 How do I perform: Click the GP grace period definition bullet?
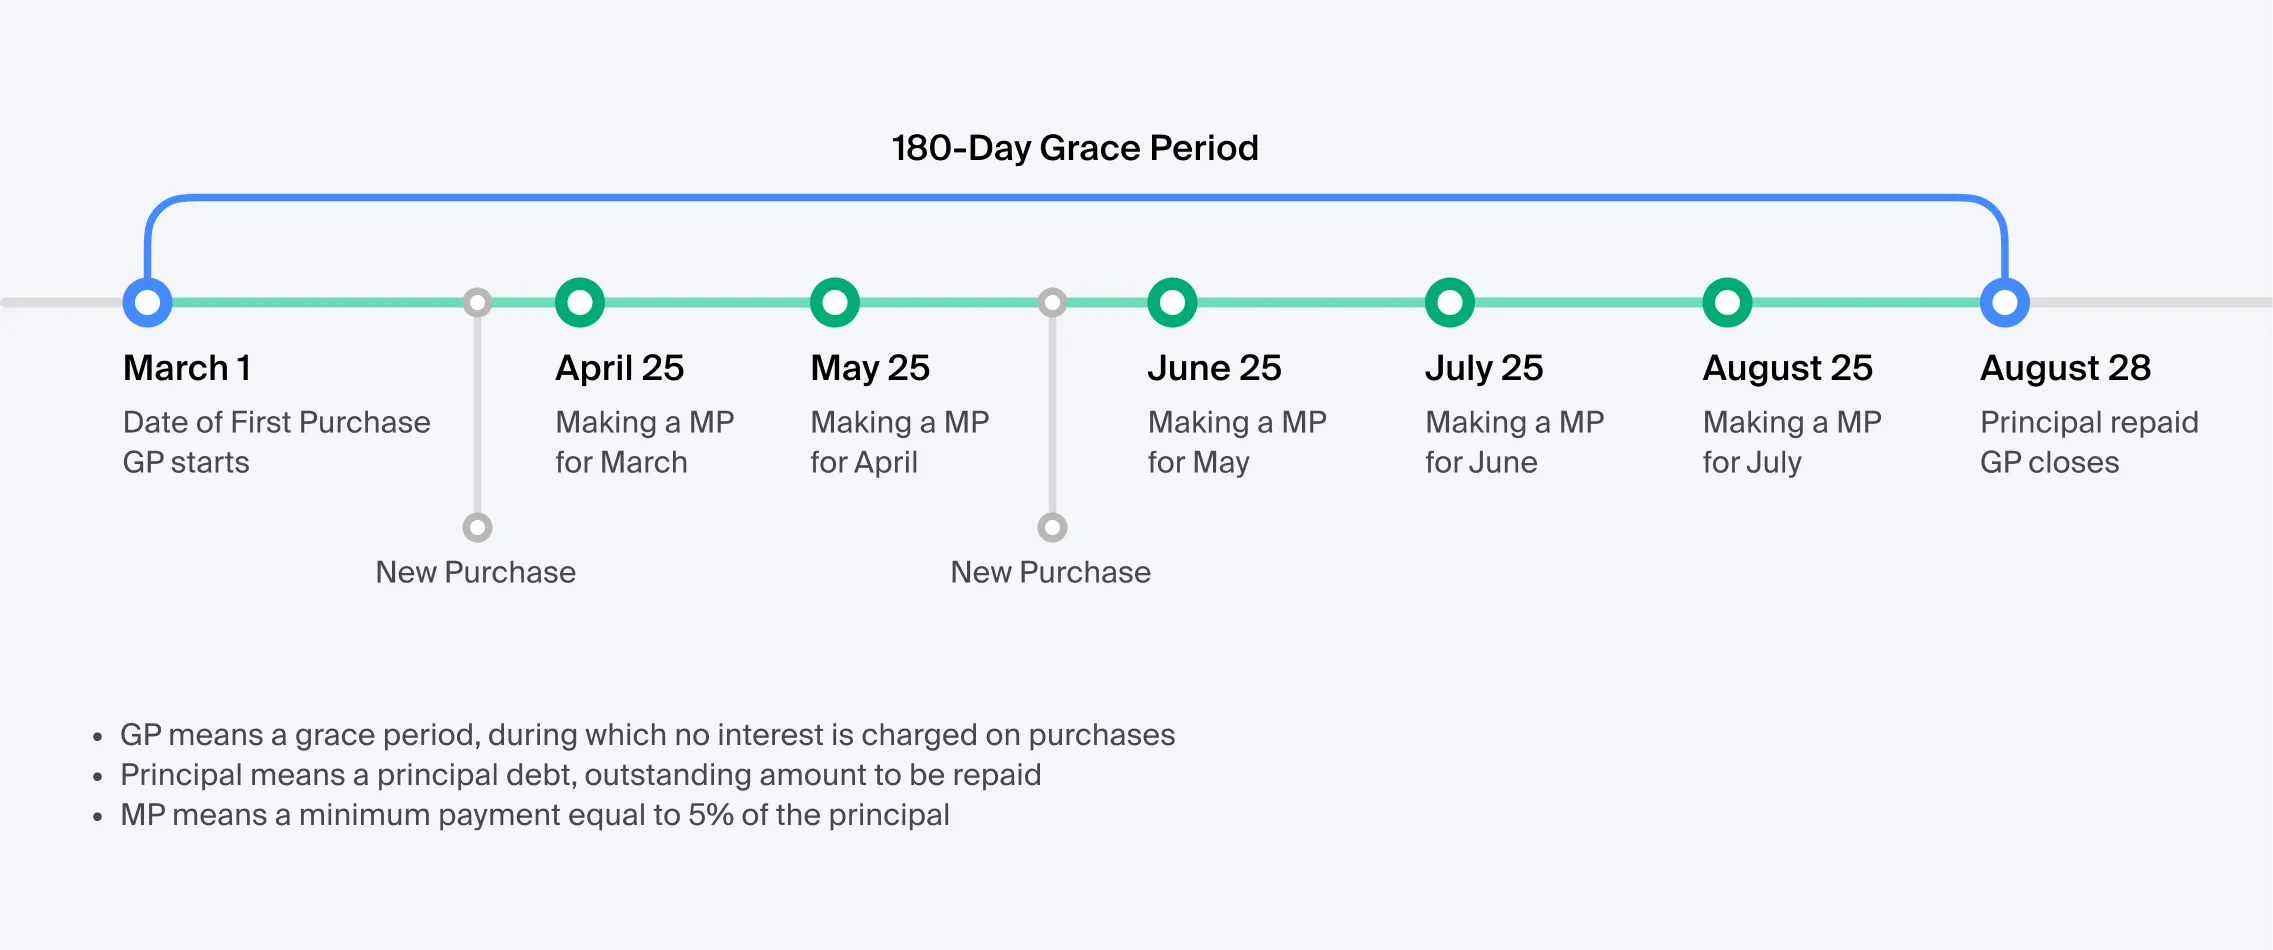(647, 735)
